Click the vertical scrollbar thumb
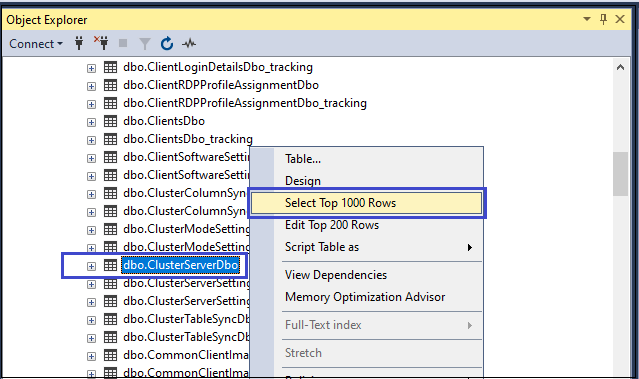639x379 pixels. 620,174
